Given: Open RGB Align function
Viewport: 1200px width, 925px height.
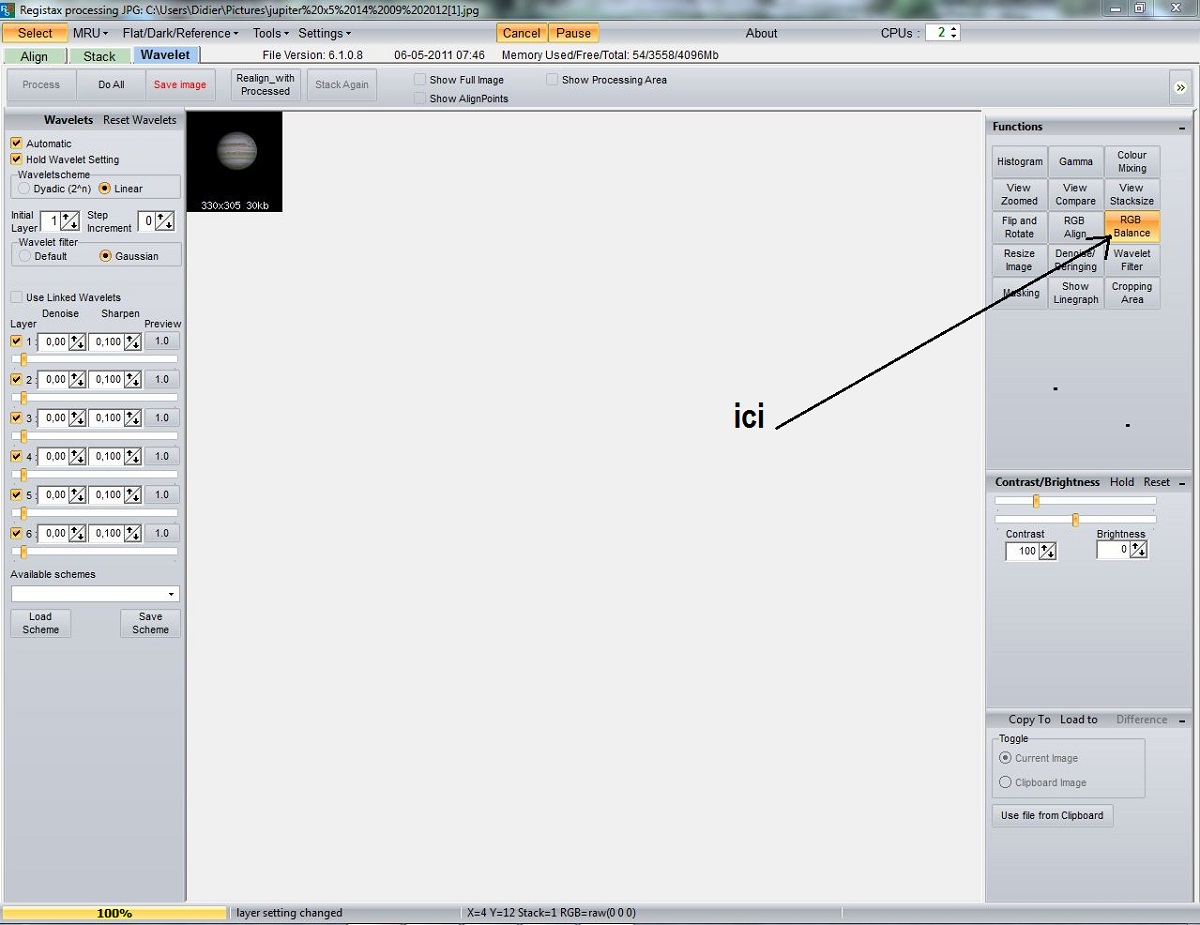Looking at the screenshot, I should pyautogui.click(x=1076, y=227).
